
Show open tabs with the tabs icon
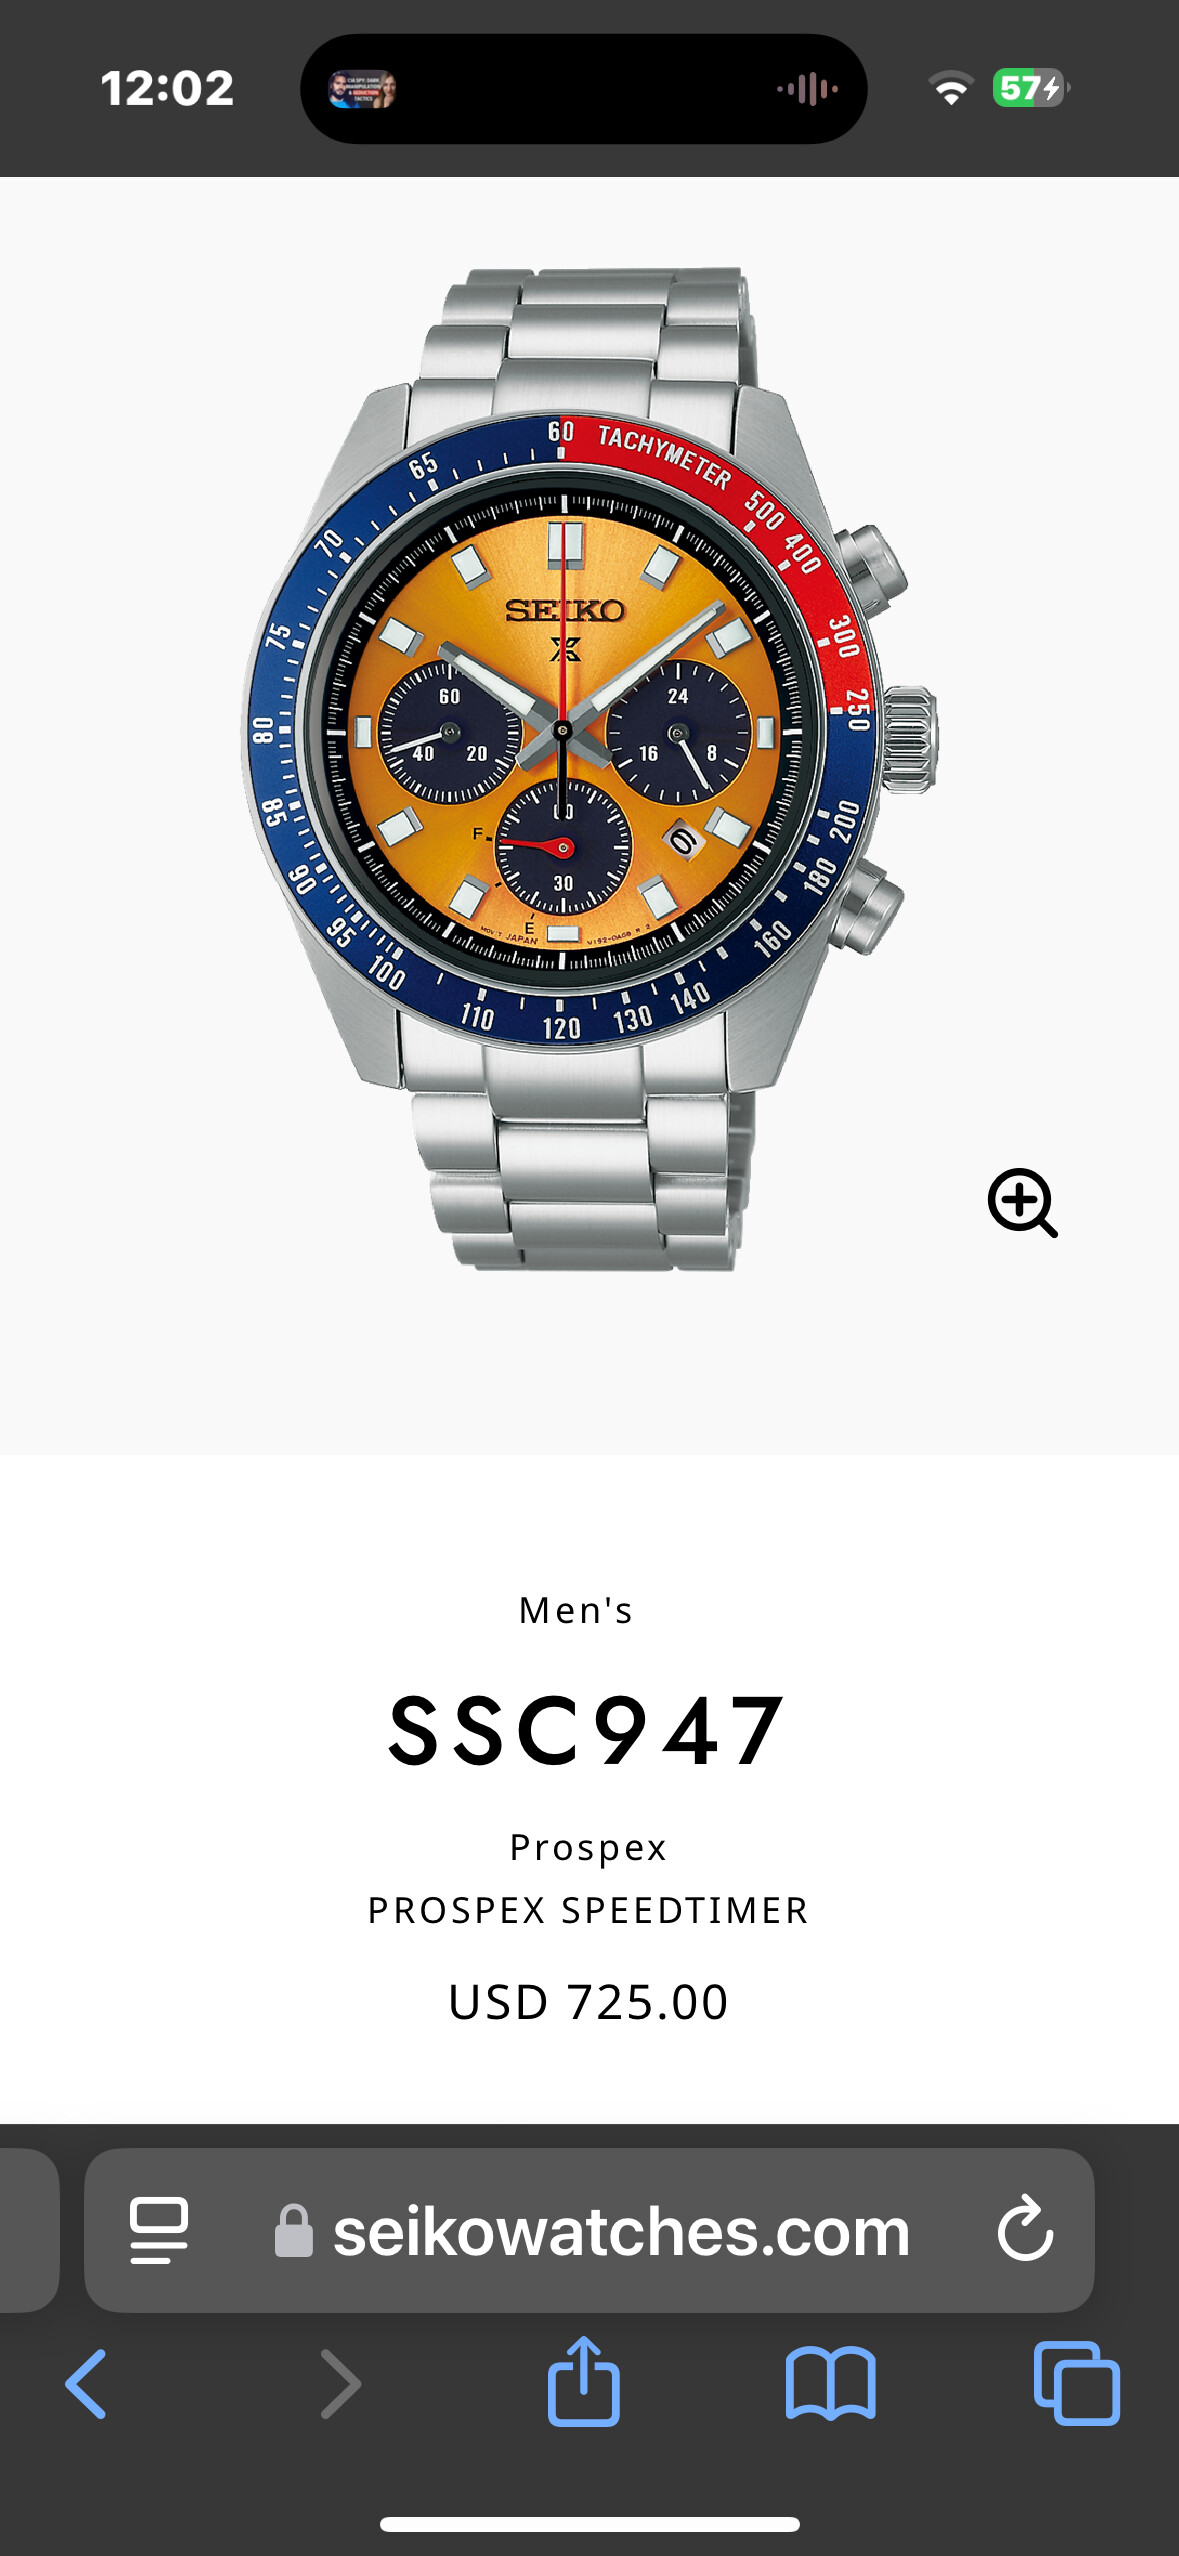click(1077, 2384)
